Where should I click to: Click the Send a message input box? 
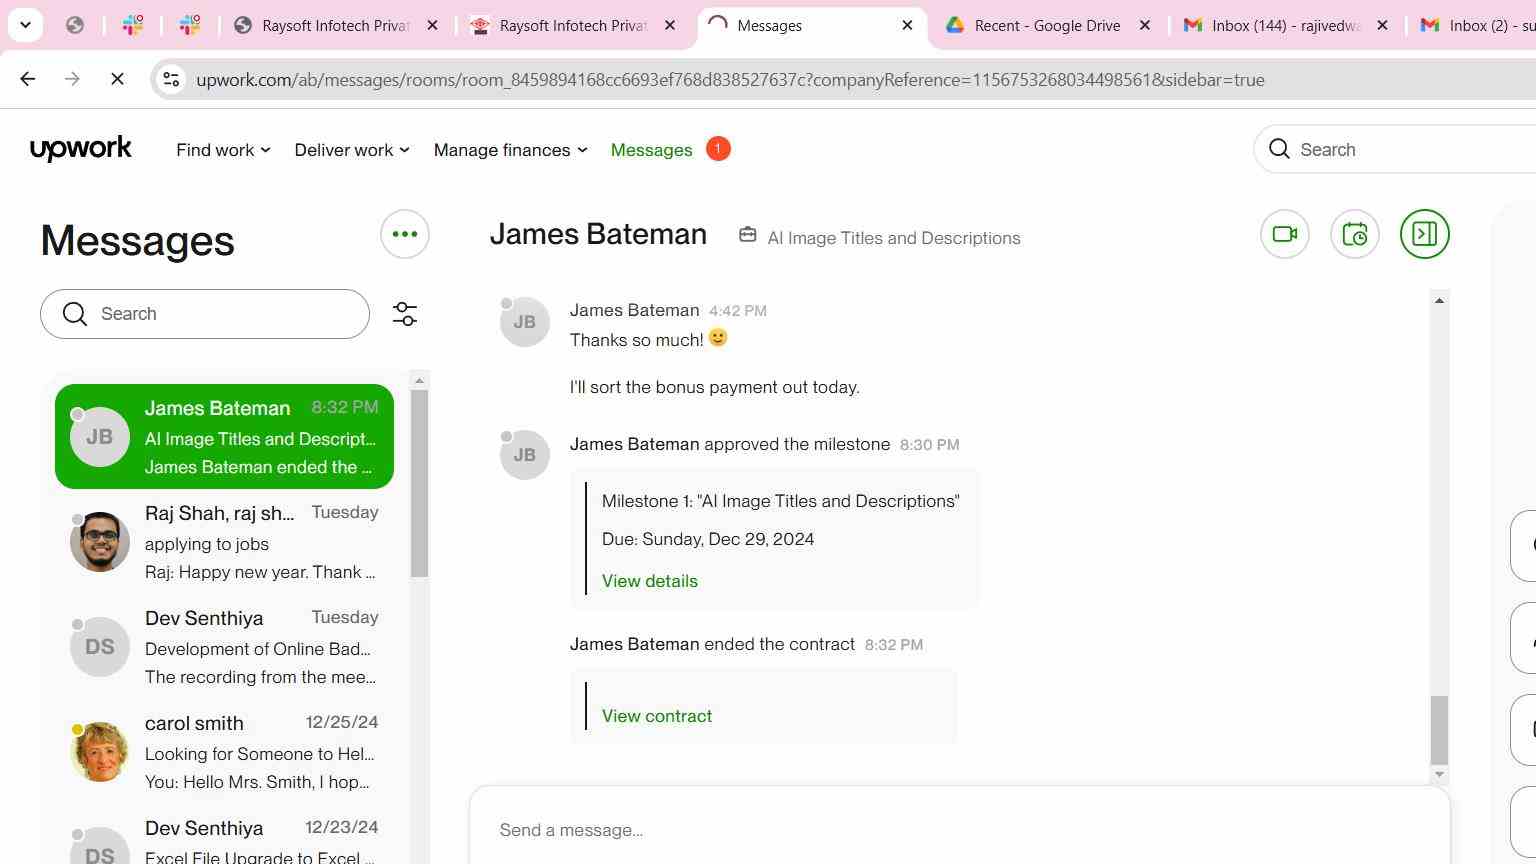[960, 830]
